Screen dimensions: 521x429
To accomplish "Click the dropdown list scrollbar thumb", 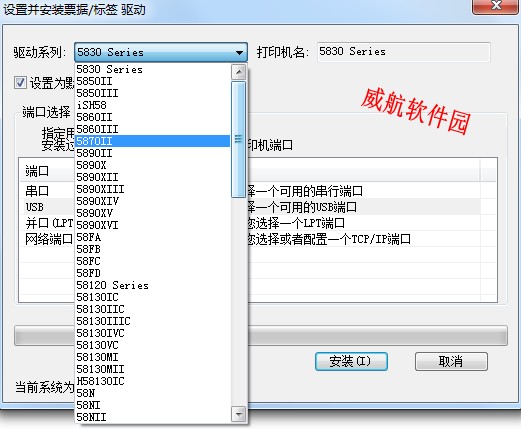I will point(239,139).
